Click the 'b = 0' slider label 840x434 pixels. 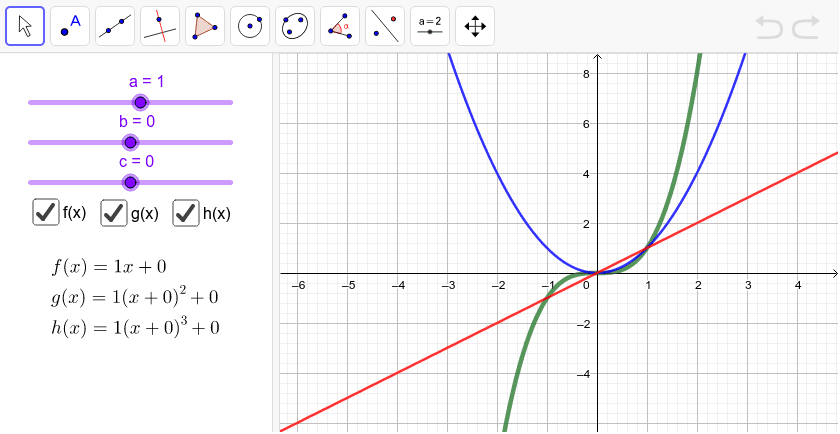pos(137,122)
